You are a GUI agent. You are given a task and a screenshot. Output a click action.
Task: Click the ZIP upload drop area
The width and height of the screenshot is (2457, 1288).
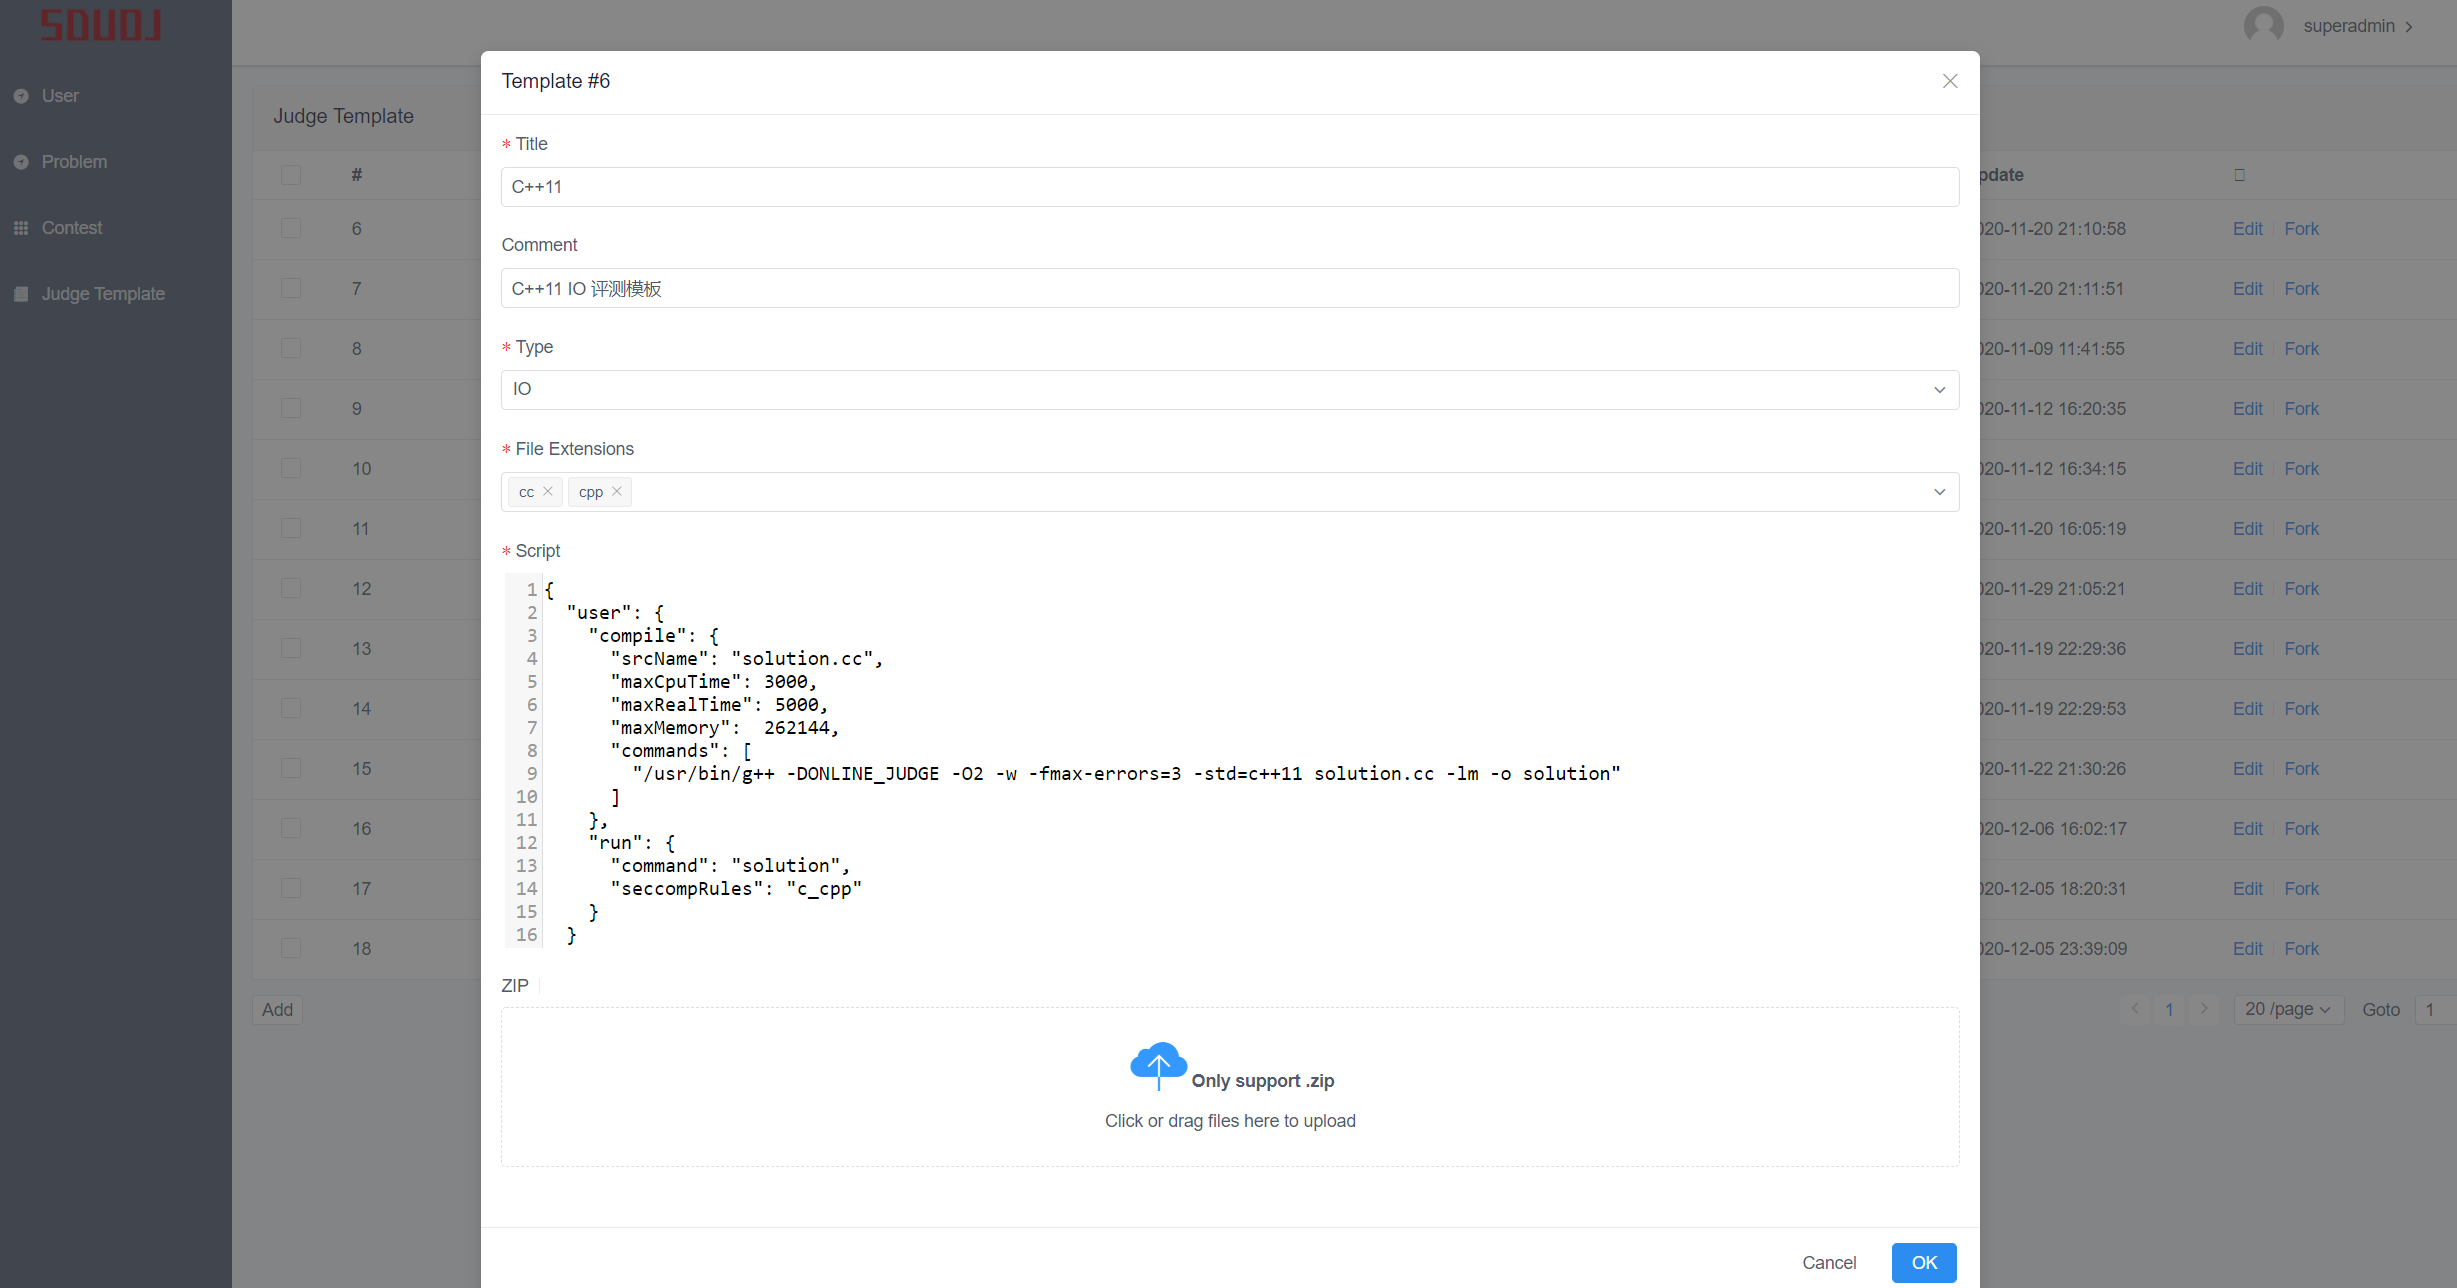tap(1229, 1087)
